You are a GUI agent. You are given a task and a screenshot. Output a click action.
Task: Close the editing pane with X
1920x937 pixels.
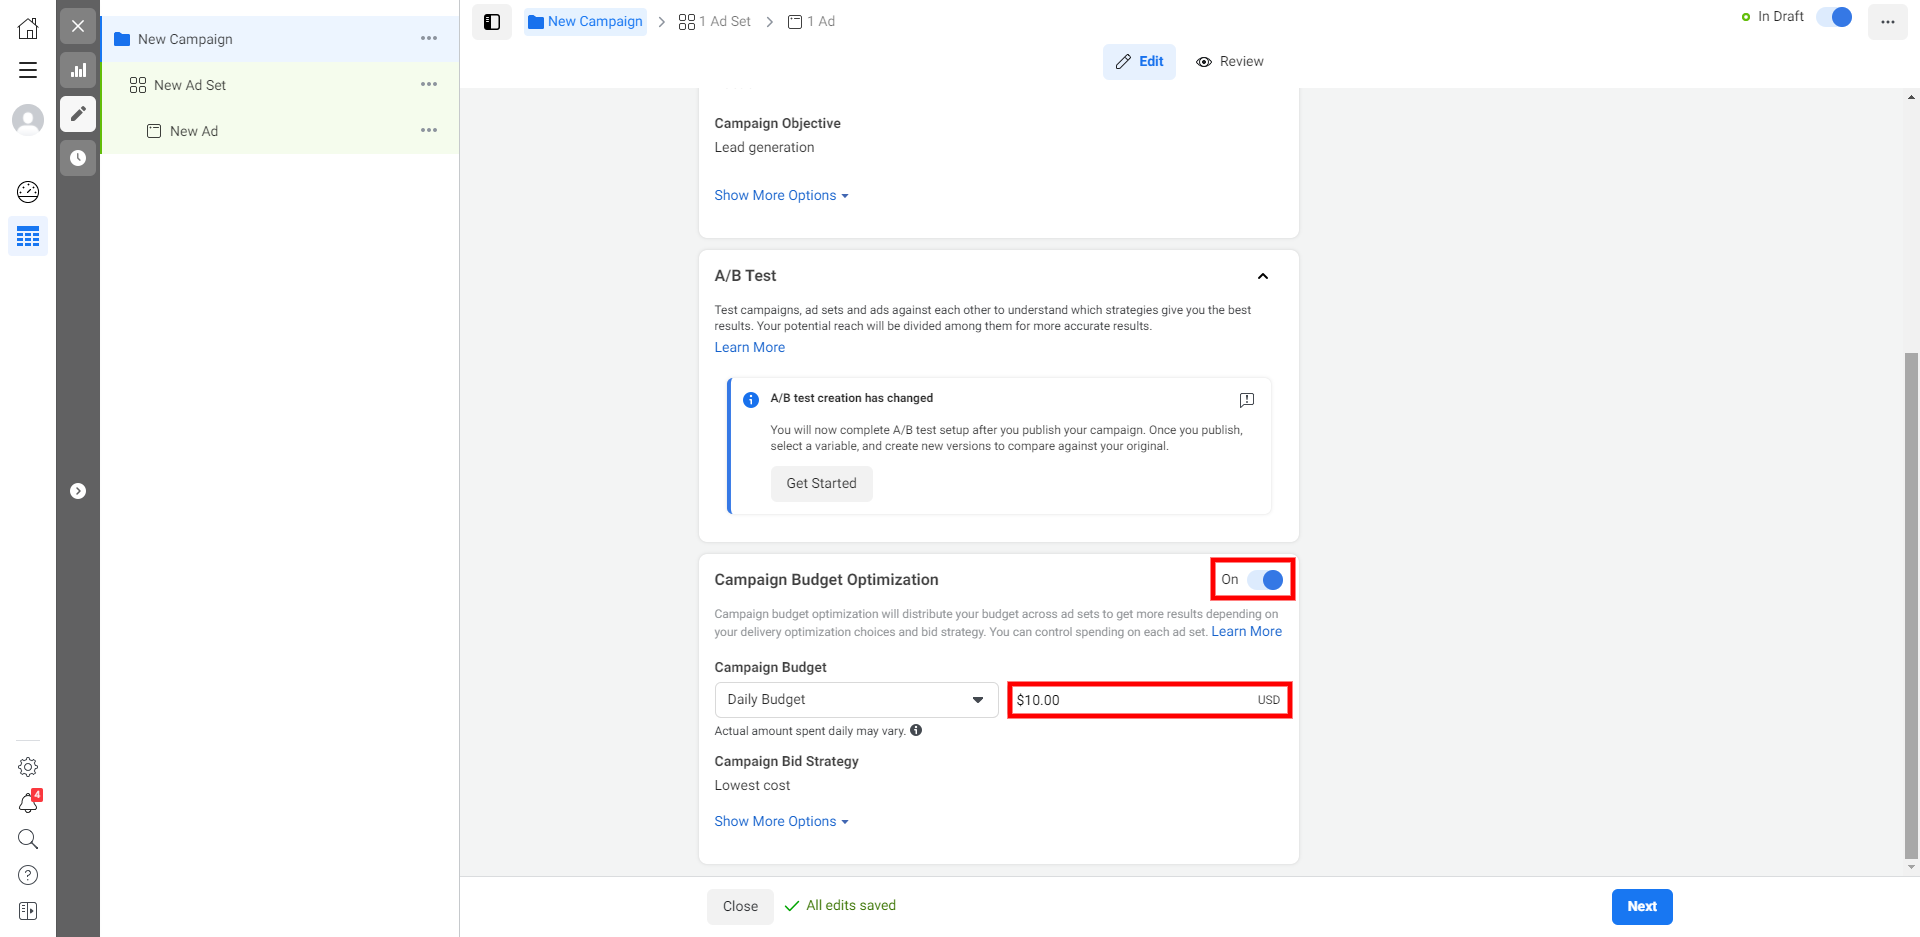click(x=78, y=26)
